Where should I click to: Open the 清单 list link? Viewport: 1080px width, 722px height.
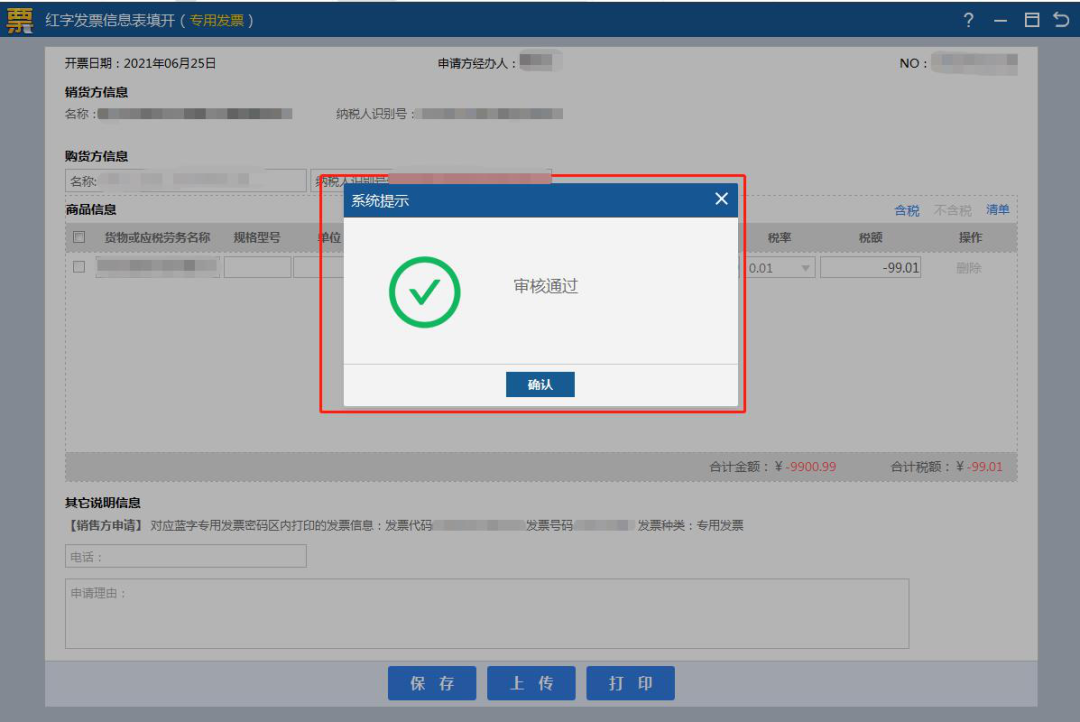(x=997, y=210)
